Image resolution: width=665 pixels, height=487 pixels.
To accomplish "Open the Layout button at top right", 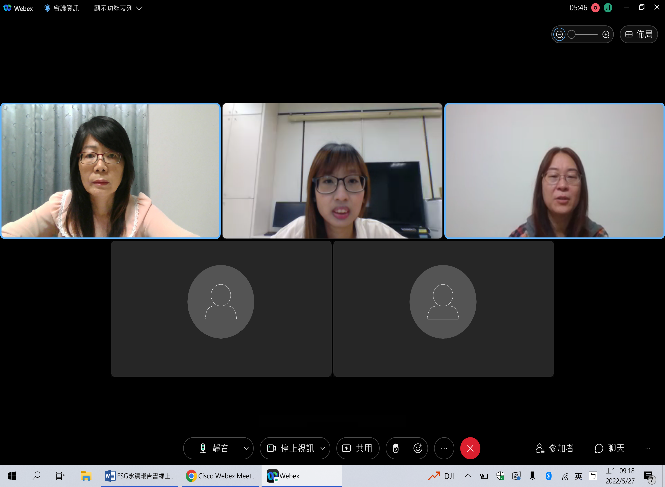I will 640,34.
